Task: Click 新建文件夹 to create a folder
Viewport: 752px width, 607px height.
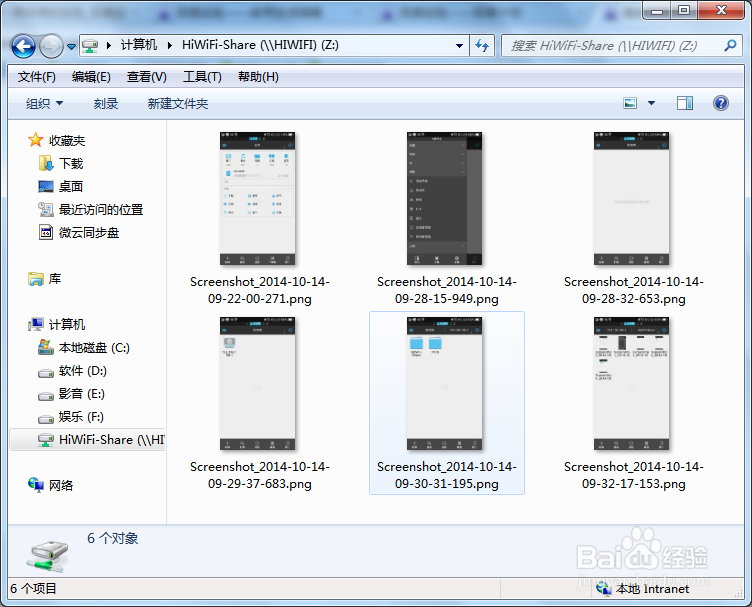Action: pyautogui.click(x=178, y=104)
